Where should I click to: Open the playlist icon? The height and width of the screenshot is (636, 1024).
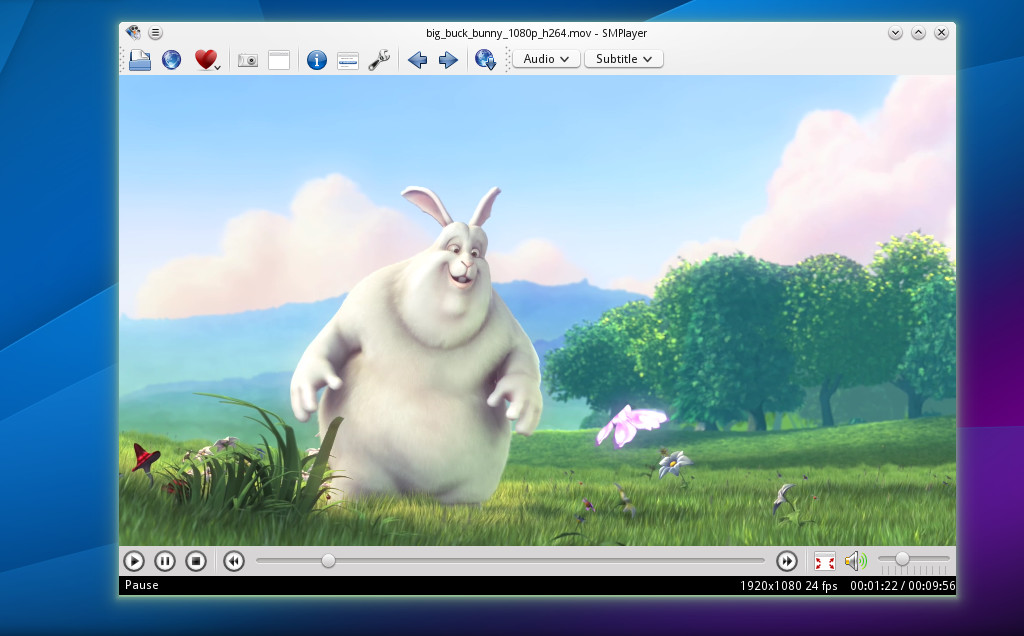coord(347,61)
